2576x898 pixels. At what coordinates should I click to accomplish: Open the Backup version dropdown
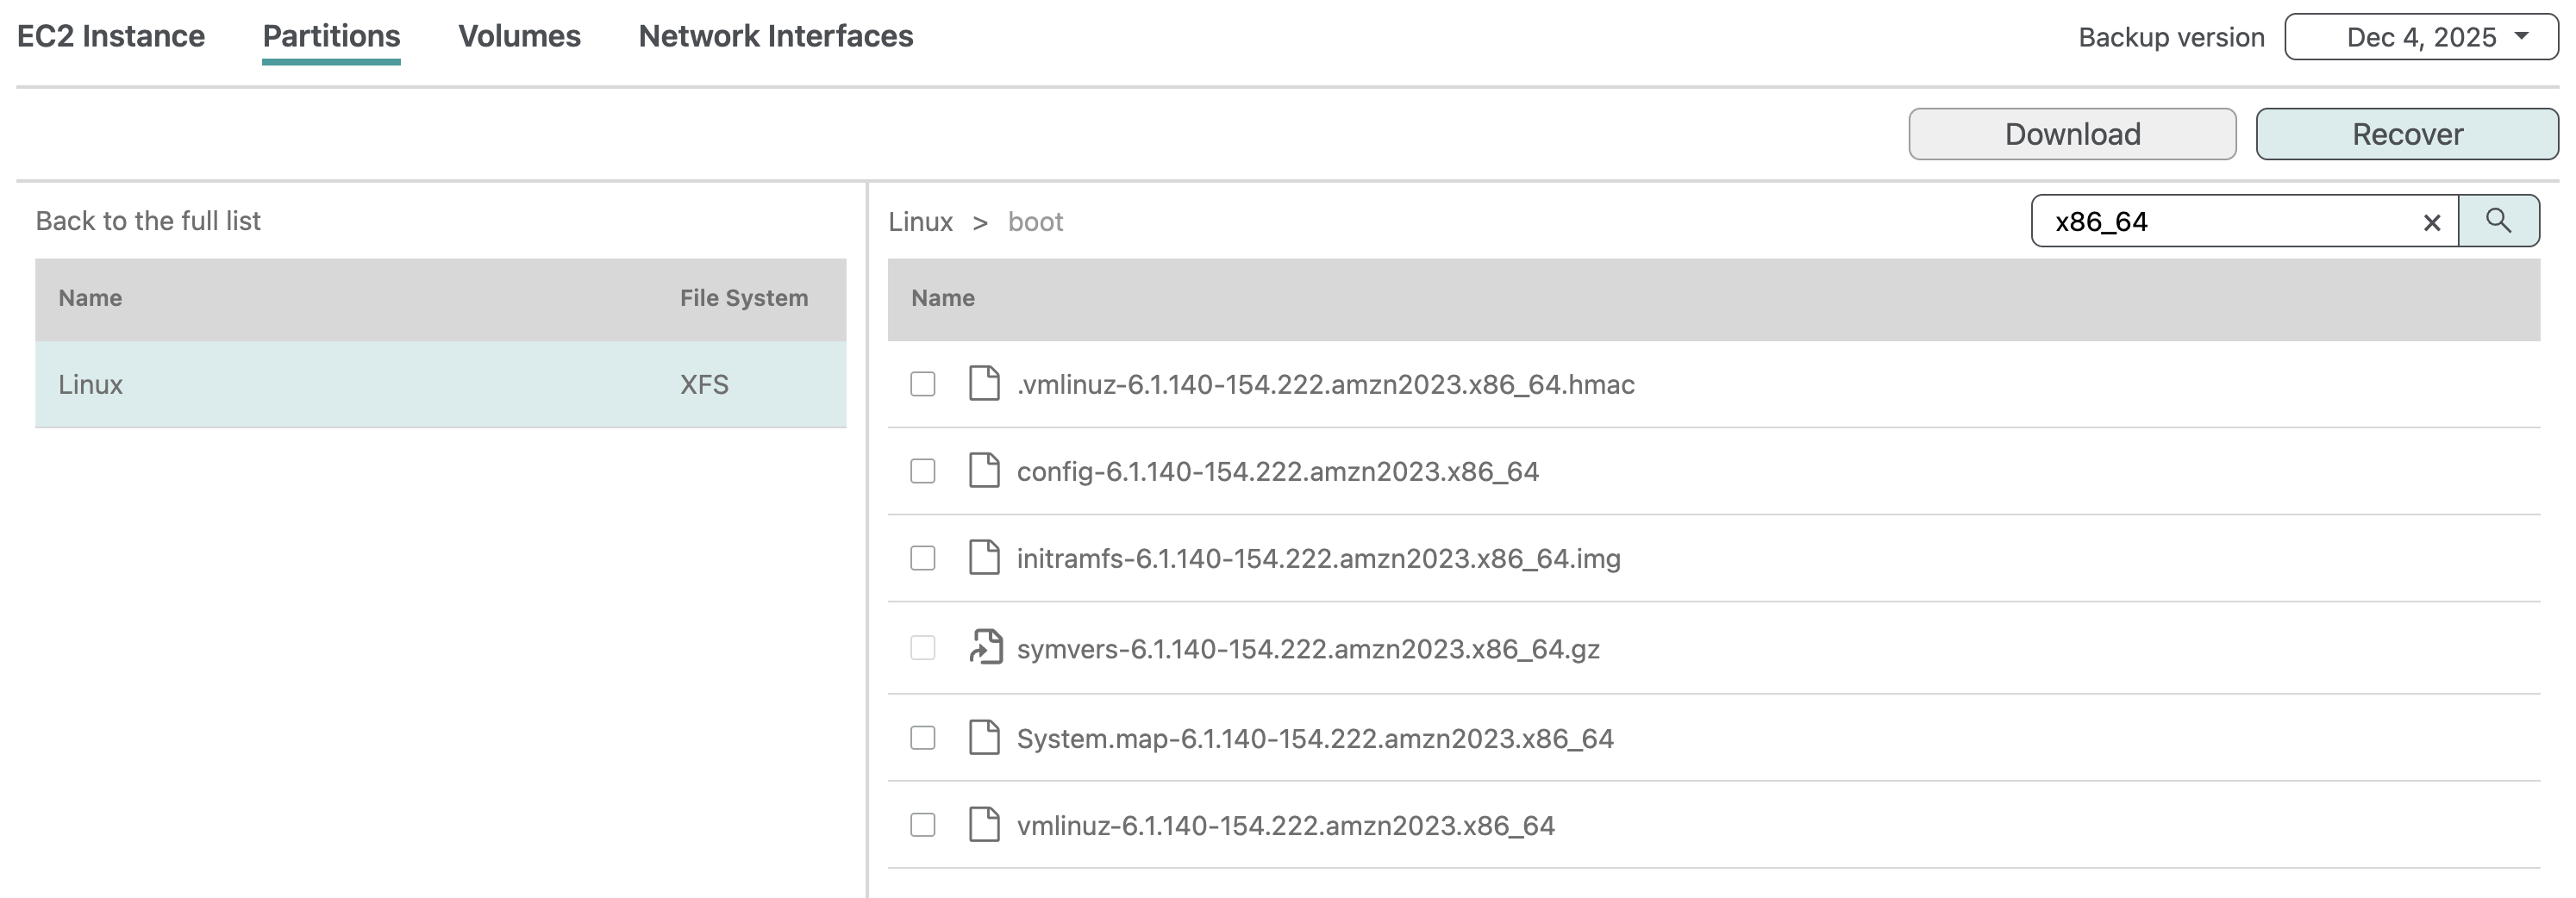coord(2420,37)
